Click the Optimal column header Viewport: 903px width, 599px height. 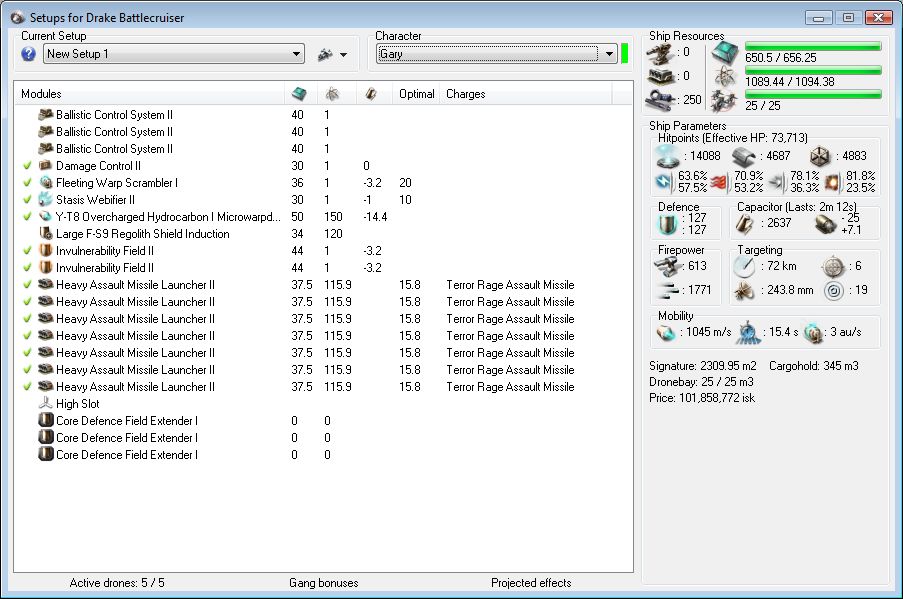click(416, 94)
